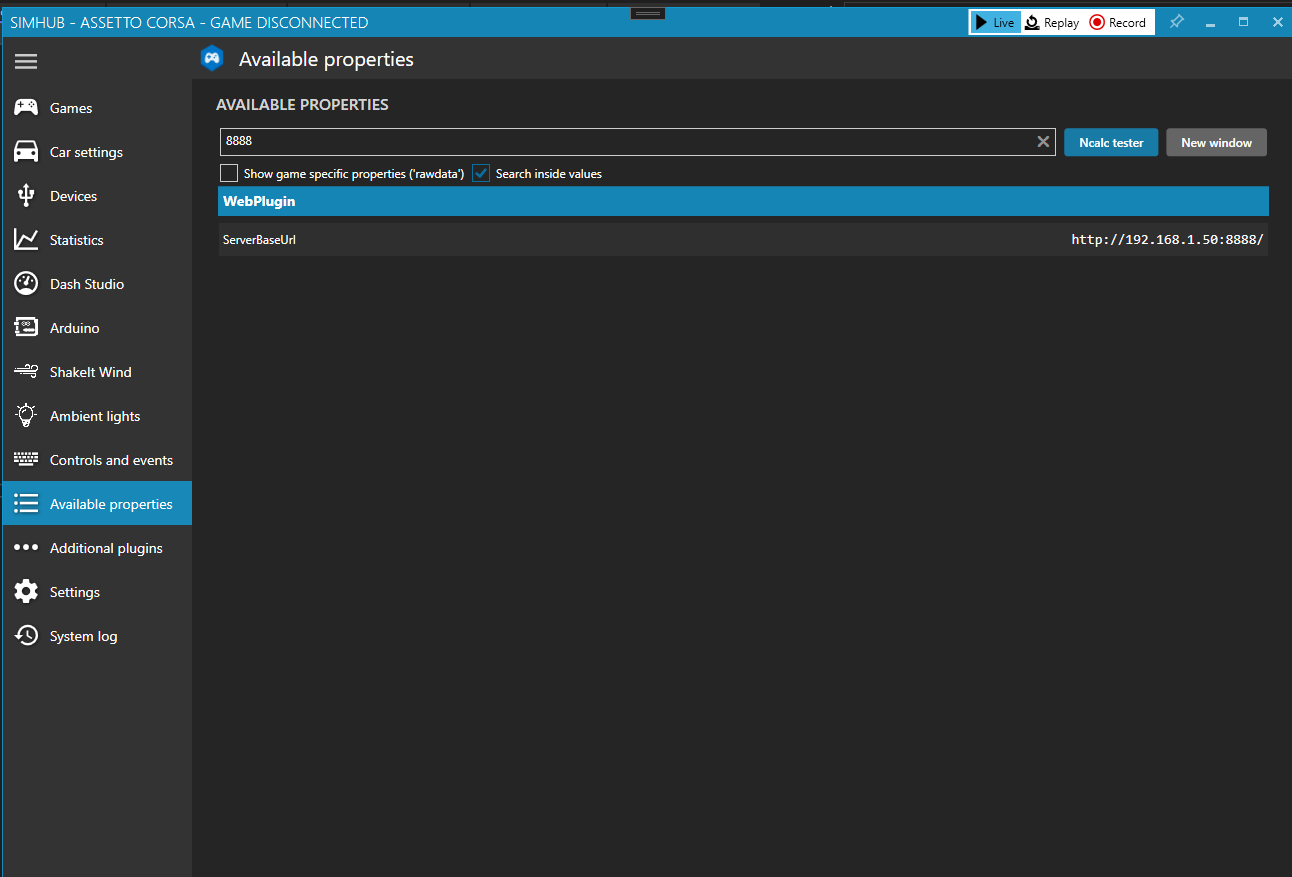Click the Dash Studio gauge icon
1292x877 pixels.
click(x=26, y=284)
